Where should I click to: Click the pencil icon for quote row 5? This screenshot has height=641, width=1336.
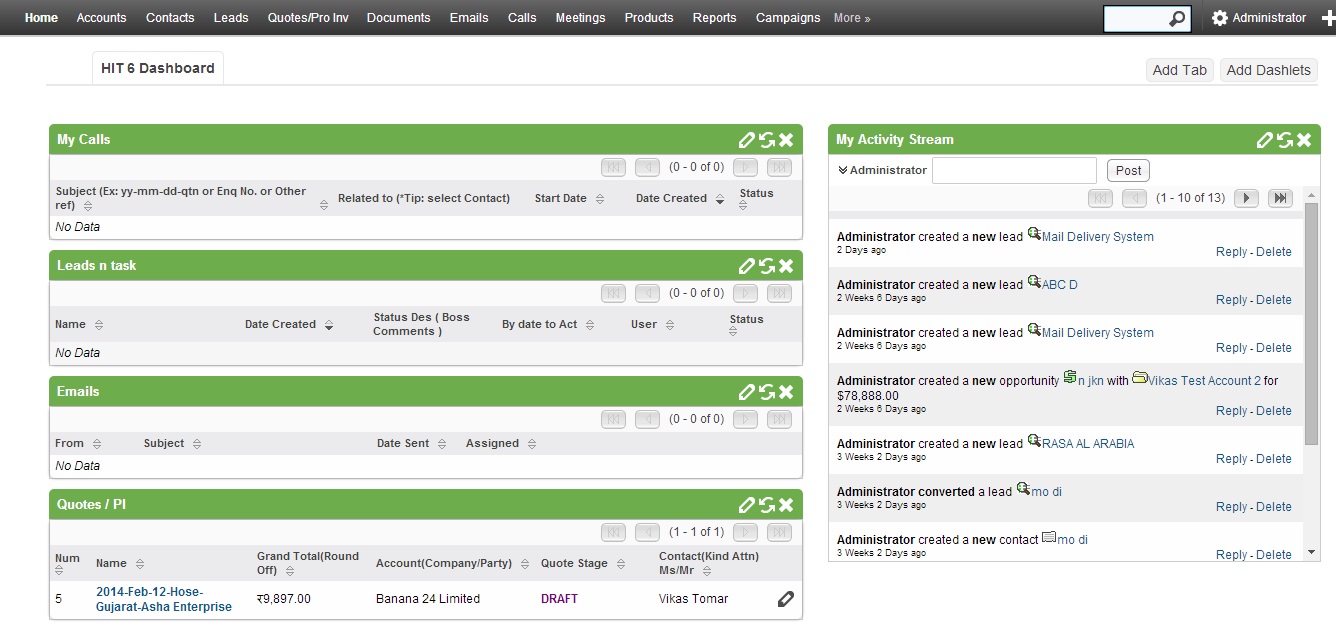(785, 599)
